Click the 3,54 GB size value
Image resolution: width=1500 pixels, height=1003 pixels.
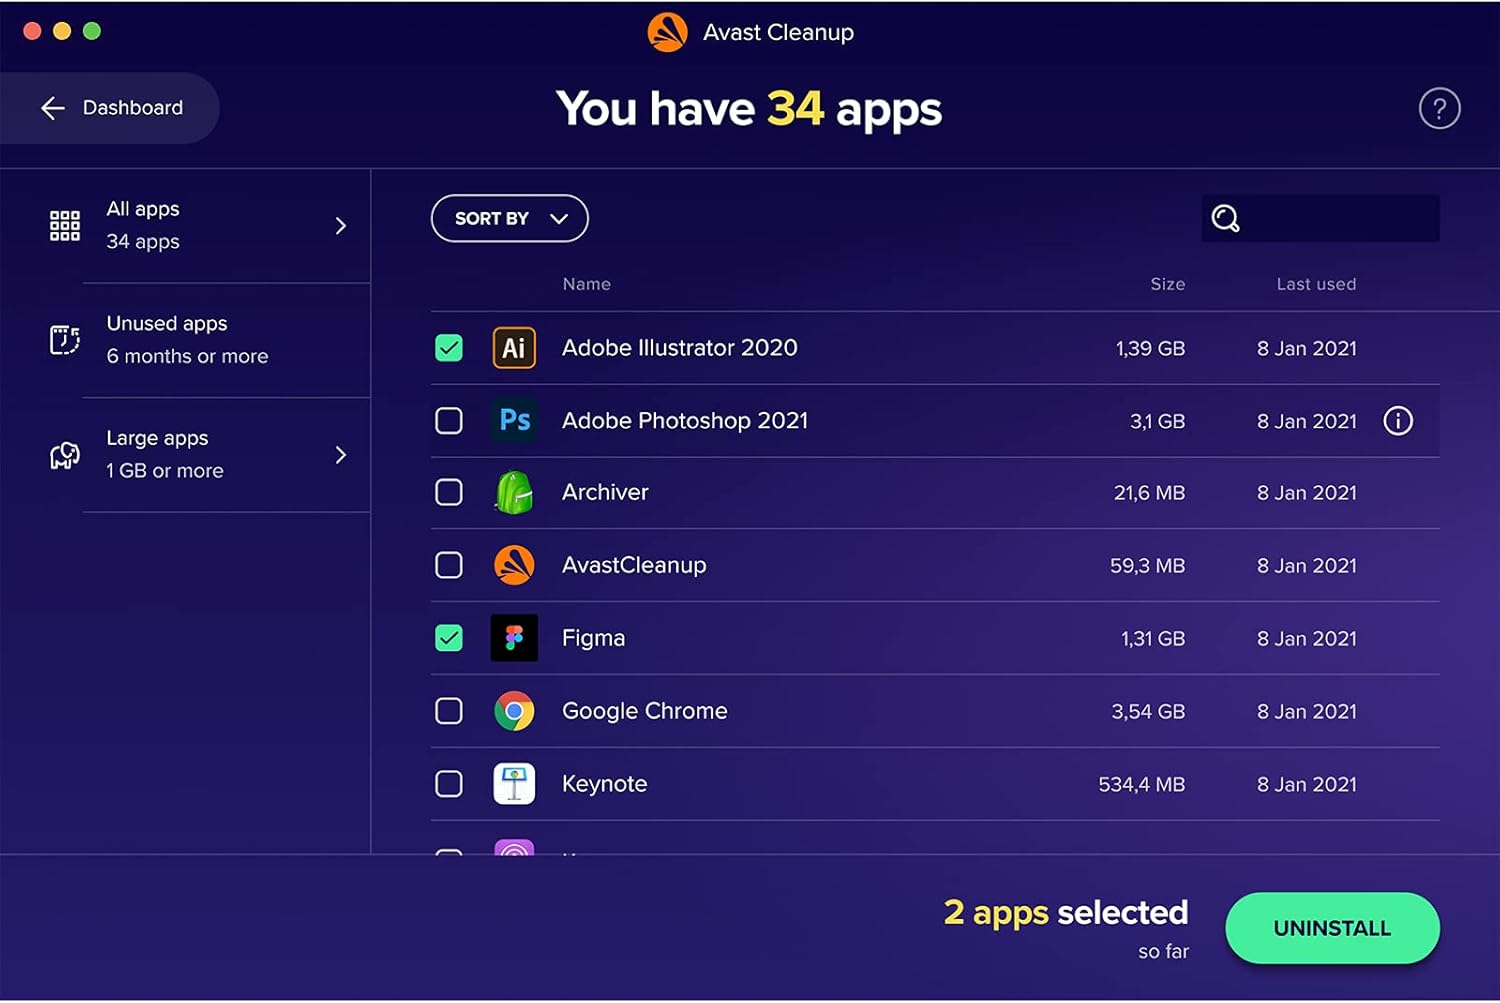pyautogui.click(x=1148, y=712)
